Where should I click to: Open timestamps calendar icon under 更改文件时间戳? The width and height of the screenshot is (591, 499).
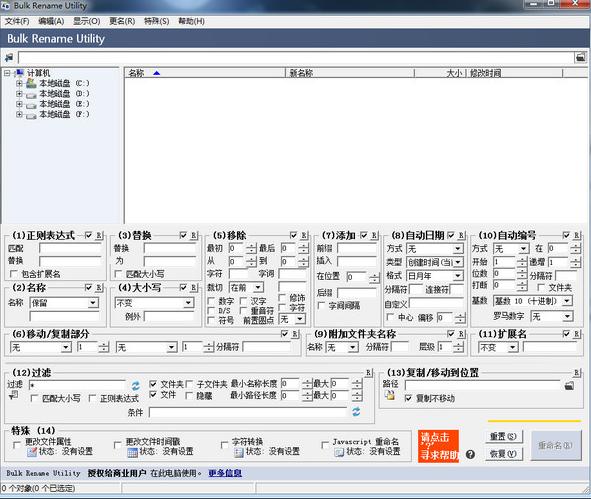click(x=132, y=452)
